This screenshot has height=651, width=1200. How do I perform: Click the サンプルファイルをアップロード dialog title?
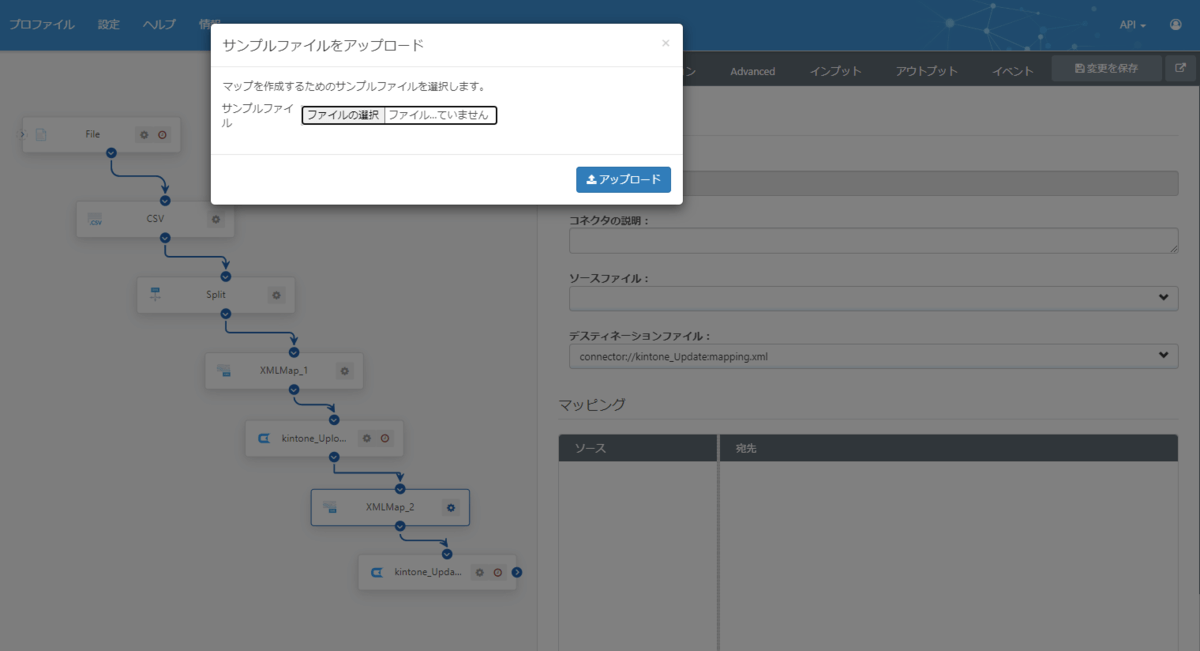tap(323, 45)
